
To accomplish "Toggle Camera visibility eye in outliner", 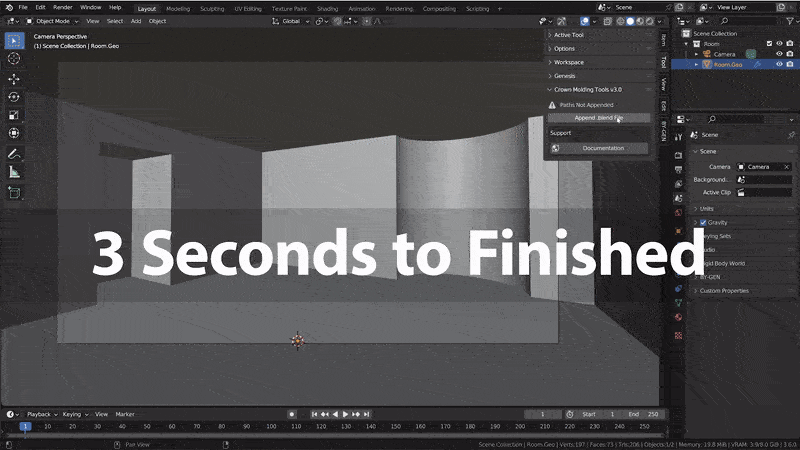I will pyautogui.click(x=779, y=54).
